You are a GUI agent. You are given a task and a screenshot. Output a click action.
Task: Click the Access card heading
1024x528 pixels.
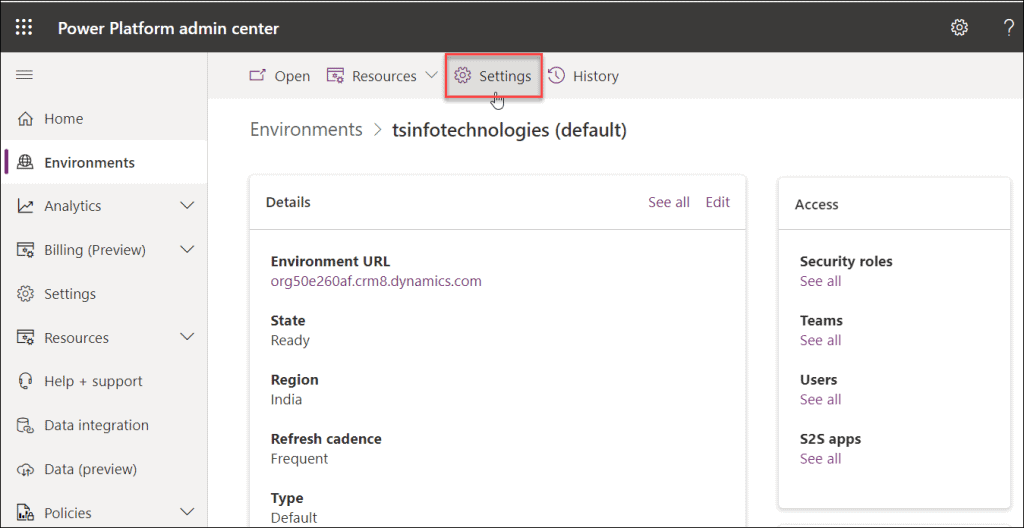tap(816, 205)
